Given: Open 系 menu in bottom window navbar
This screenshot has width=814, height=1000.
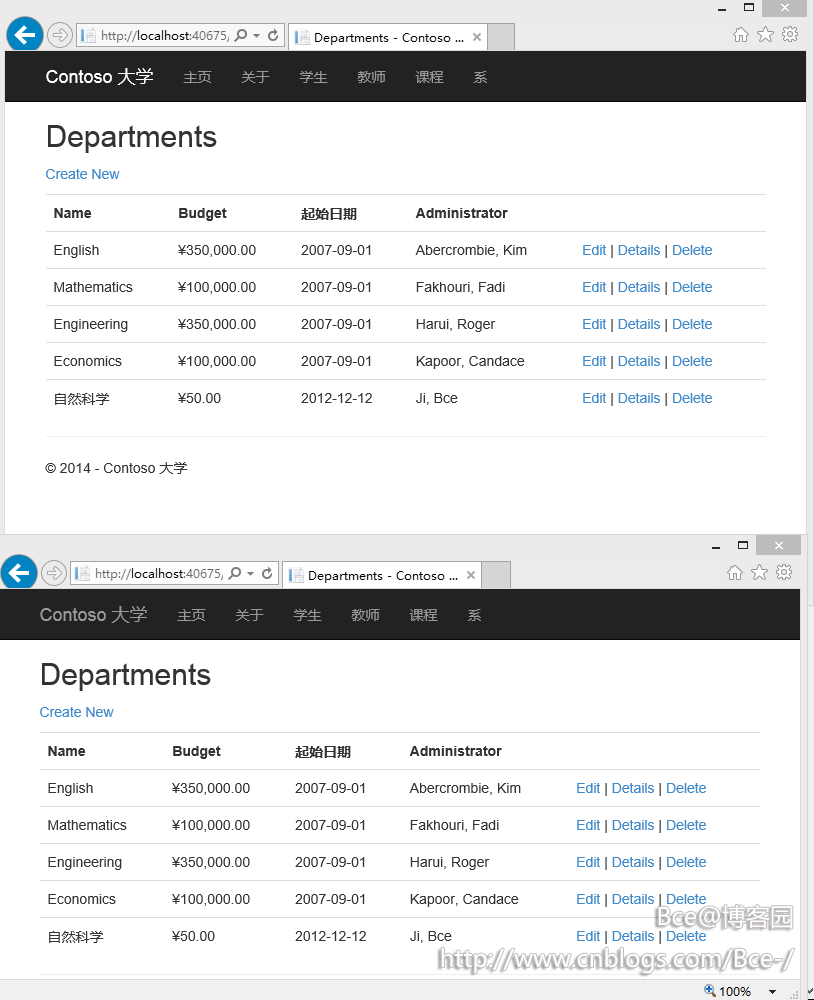Looking at the screenshot, I should click(x=475, y=615).
